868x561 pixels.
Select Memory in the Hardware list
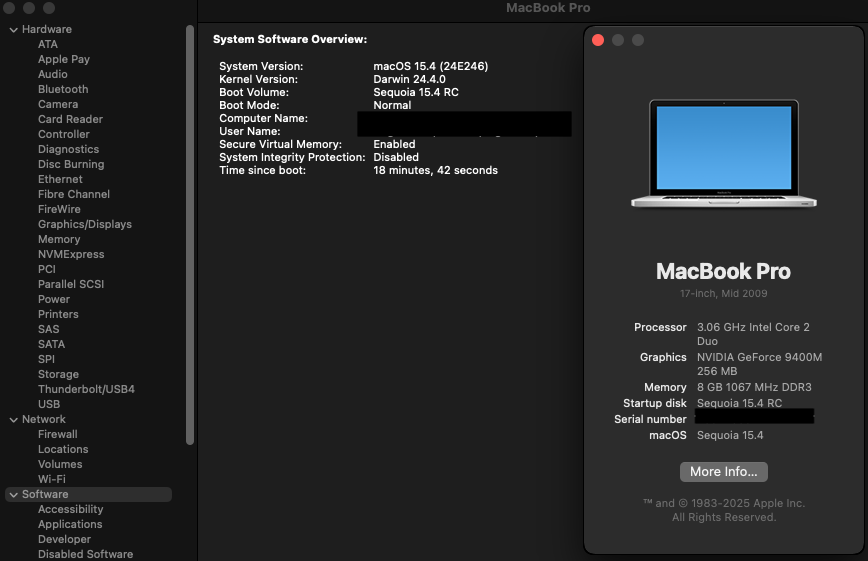59,239
